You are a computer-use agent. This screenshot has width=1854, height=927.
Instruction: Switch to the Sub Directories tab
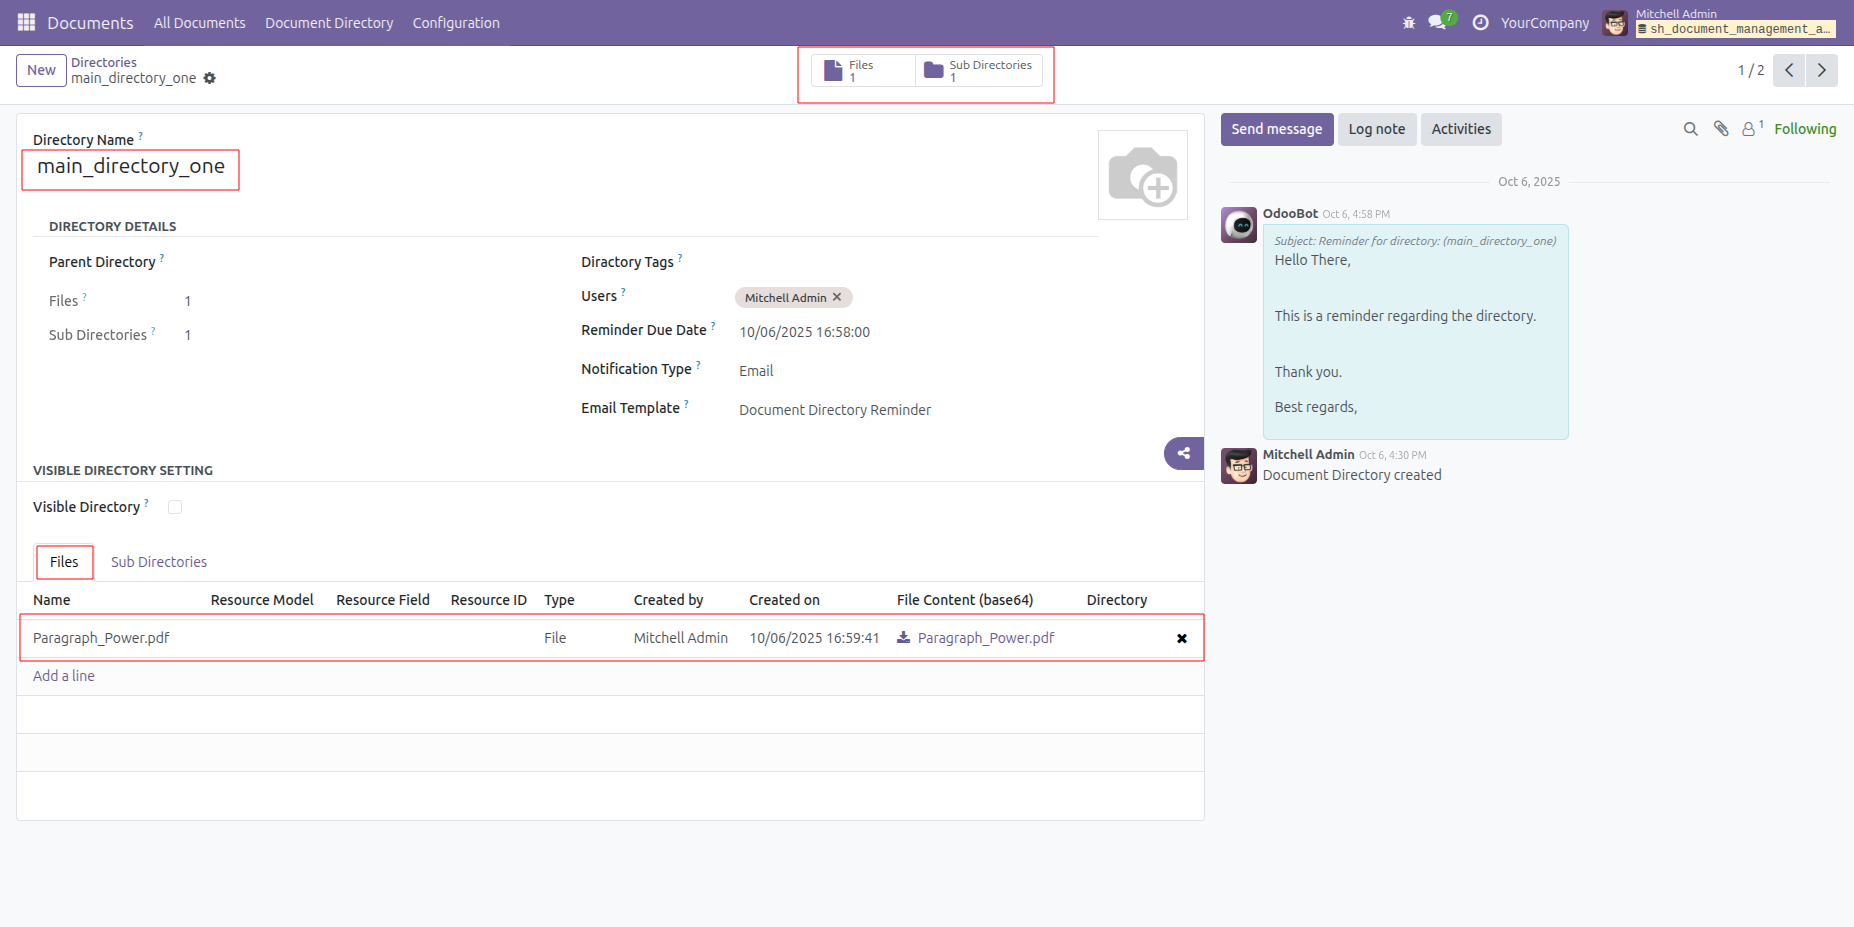[x=158, y=562]
